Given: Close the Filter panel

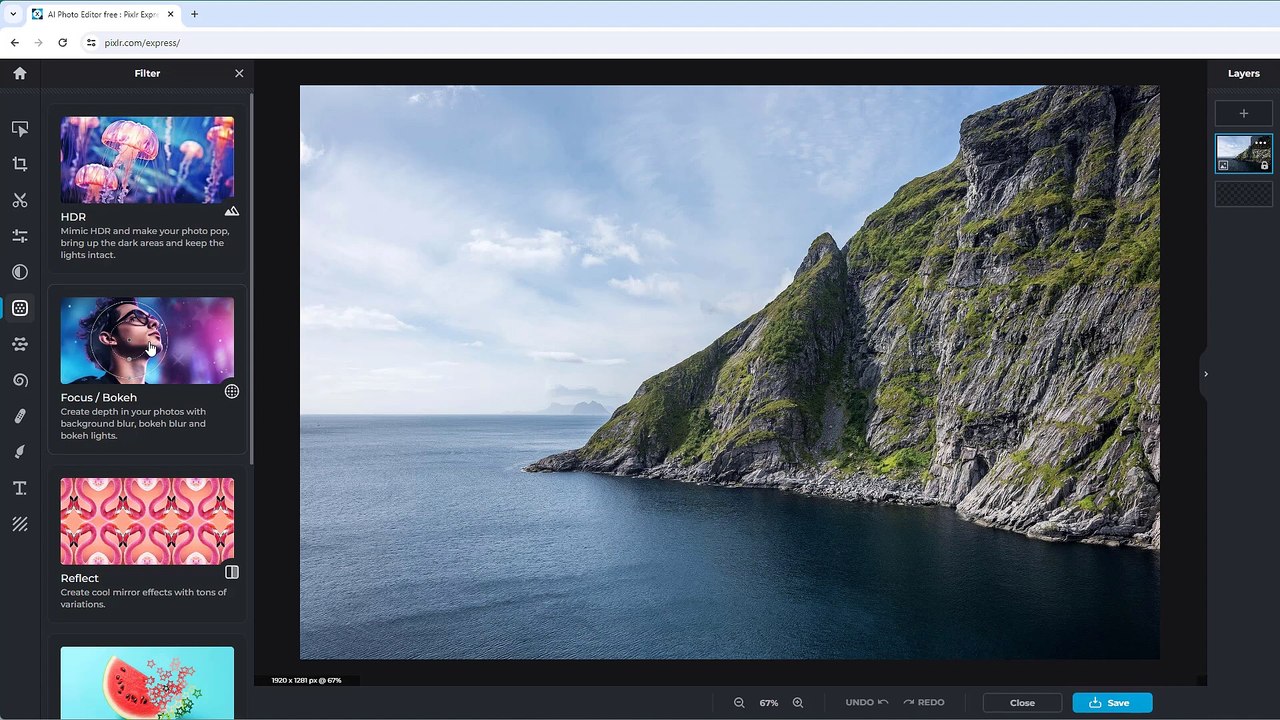Looking at the screenshot, I should tap(239, 73).
